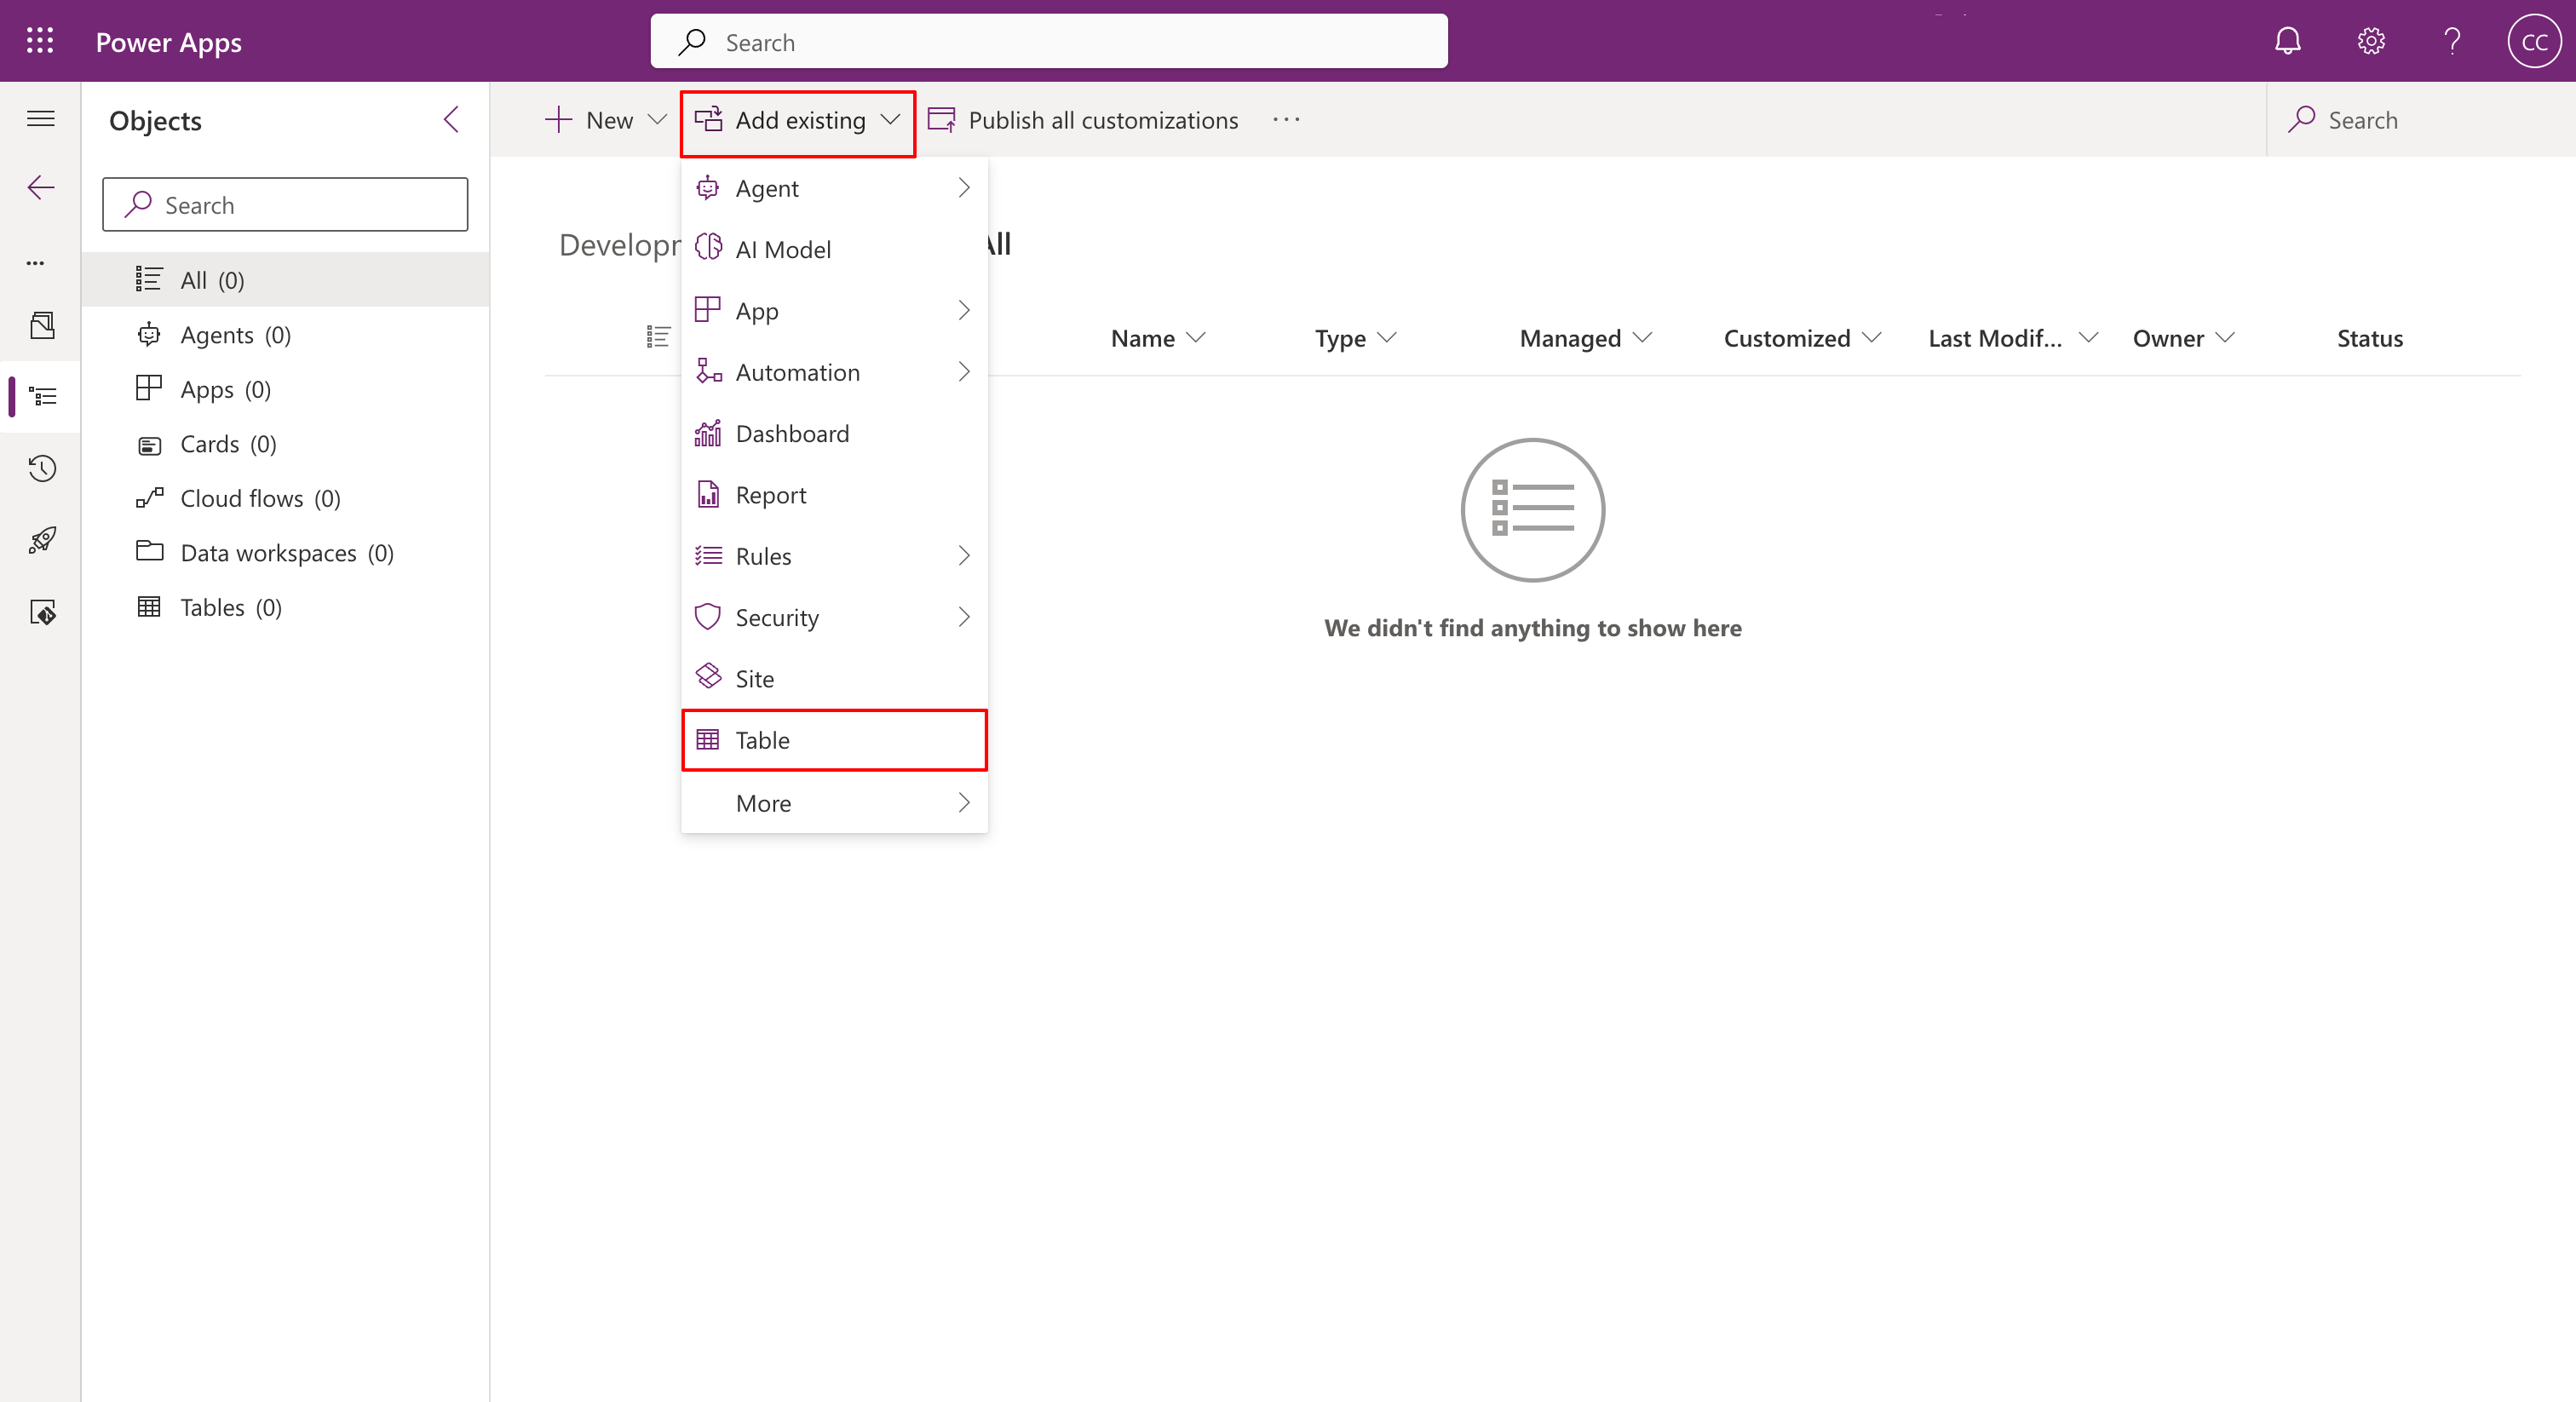
Task: Open the settings gear
Action: [x=2370, y=41]
